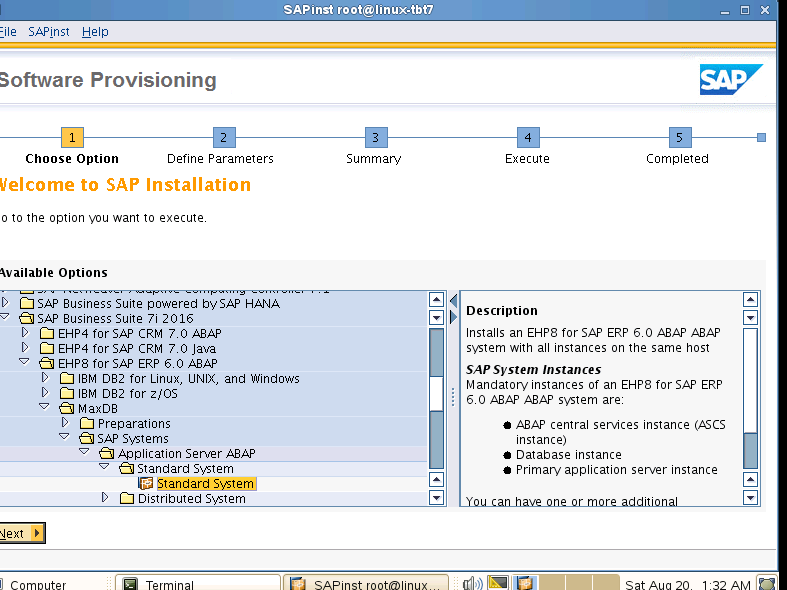Select Application Server ABAP tree entry
The image size is (787, 590).
[187, 454]
